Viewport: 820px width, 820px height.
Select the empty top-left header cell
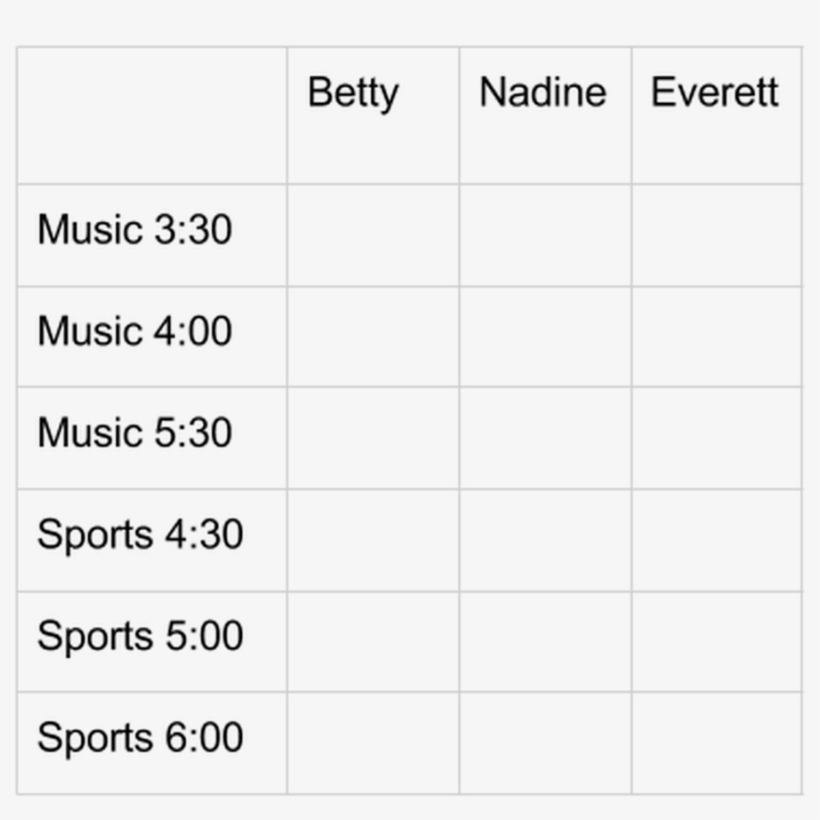(x=152, y=115)
